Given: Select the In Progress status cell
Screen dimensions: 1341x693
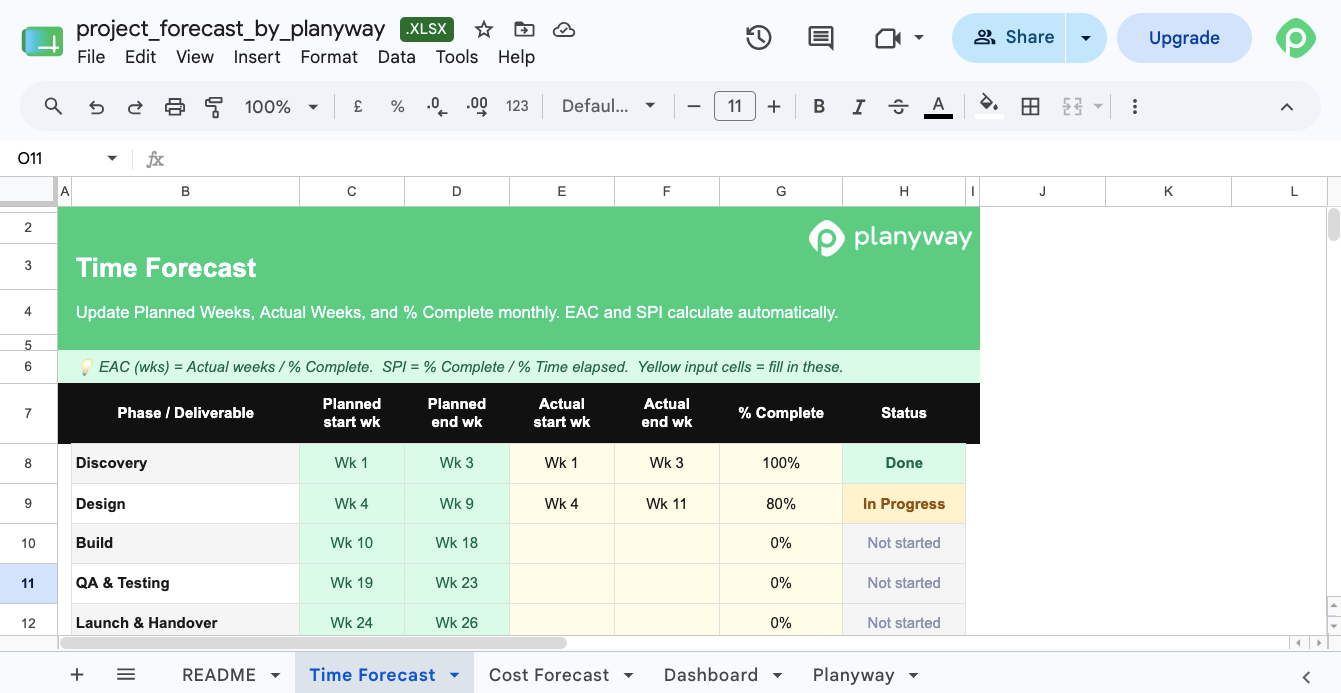Looking at the screenshot, I should (904, 504).
